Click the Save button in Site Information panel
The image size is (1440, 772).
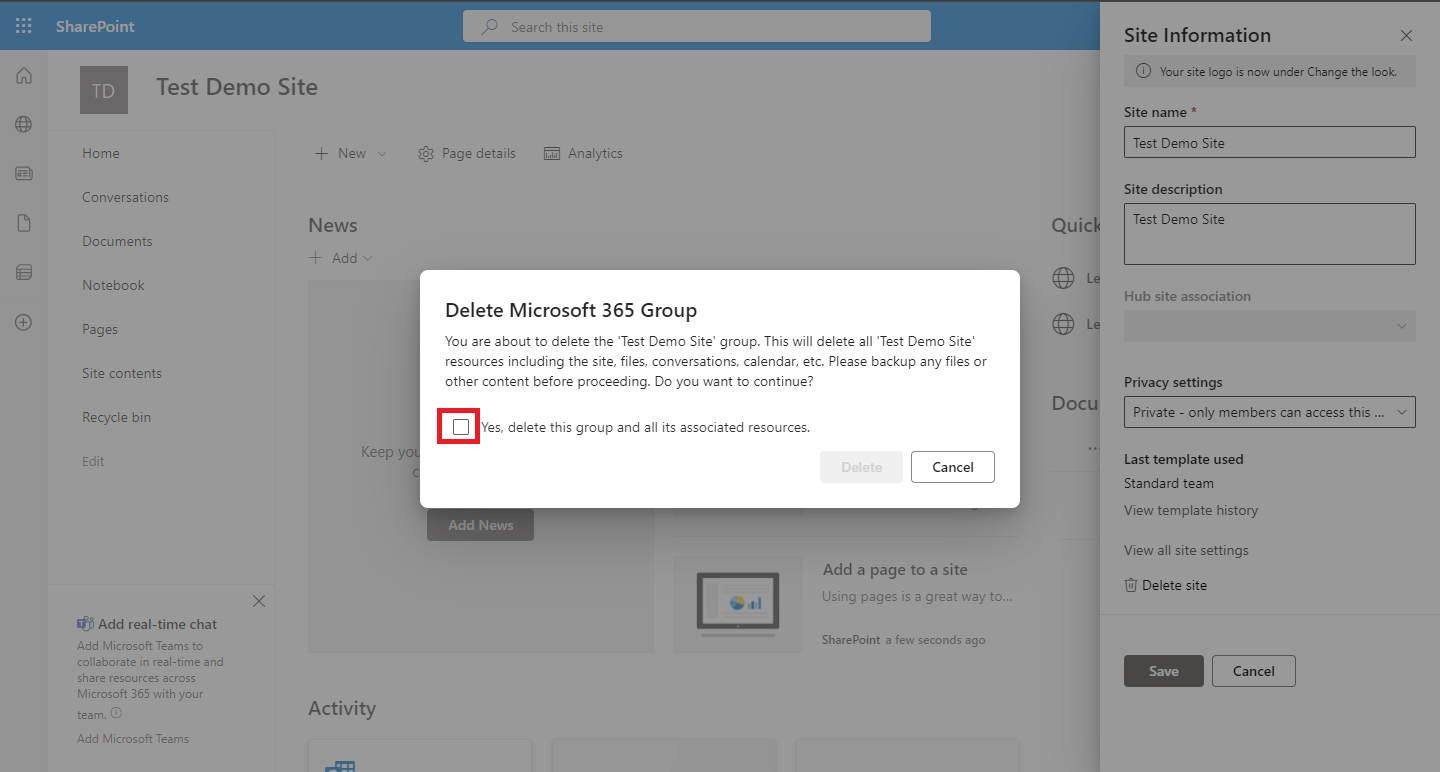click(x=1163, y=671)
